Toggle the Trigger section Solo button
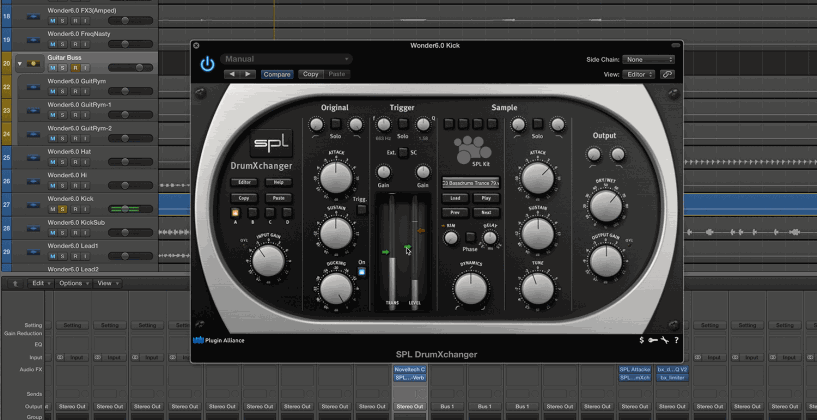This screenshot has width=817, height=420. click(x=403, y=123)
